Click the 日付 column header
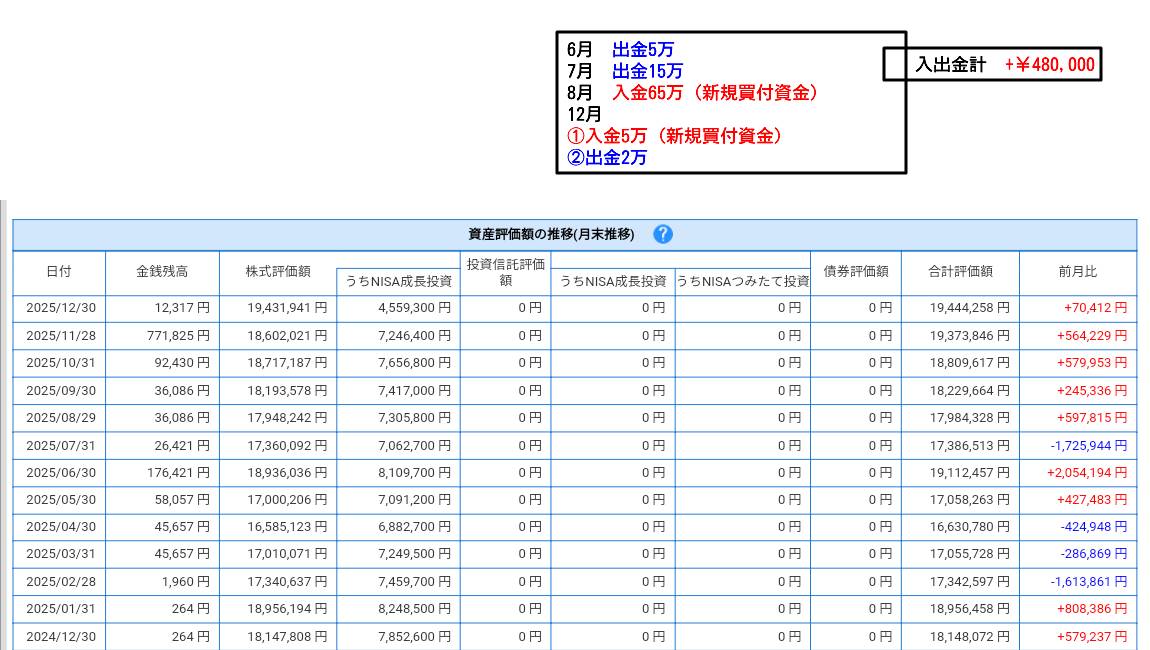This screenshot has width=1150, height=650. pos(59,272)
